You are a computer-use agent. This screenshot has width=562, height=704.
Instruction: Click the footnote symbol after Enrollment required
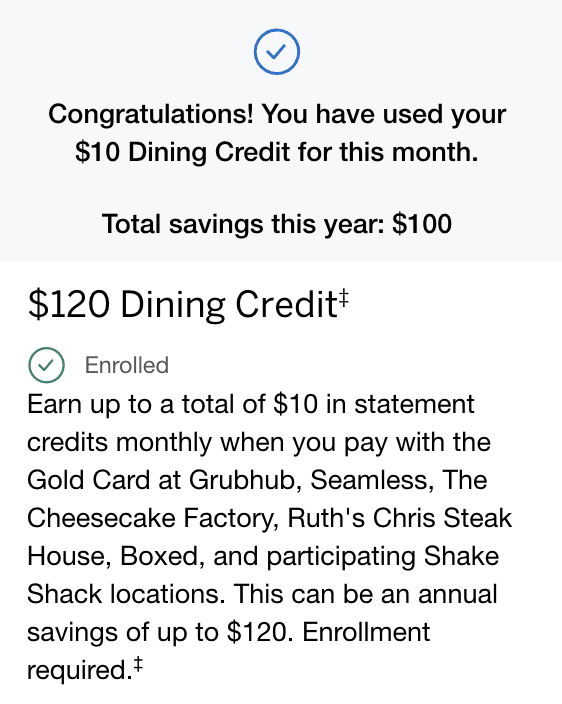(138, 664)
